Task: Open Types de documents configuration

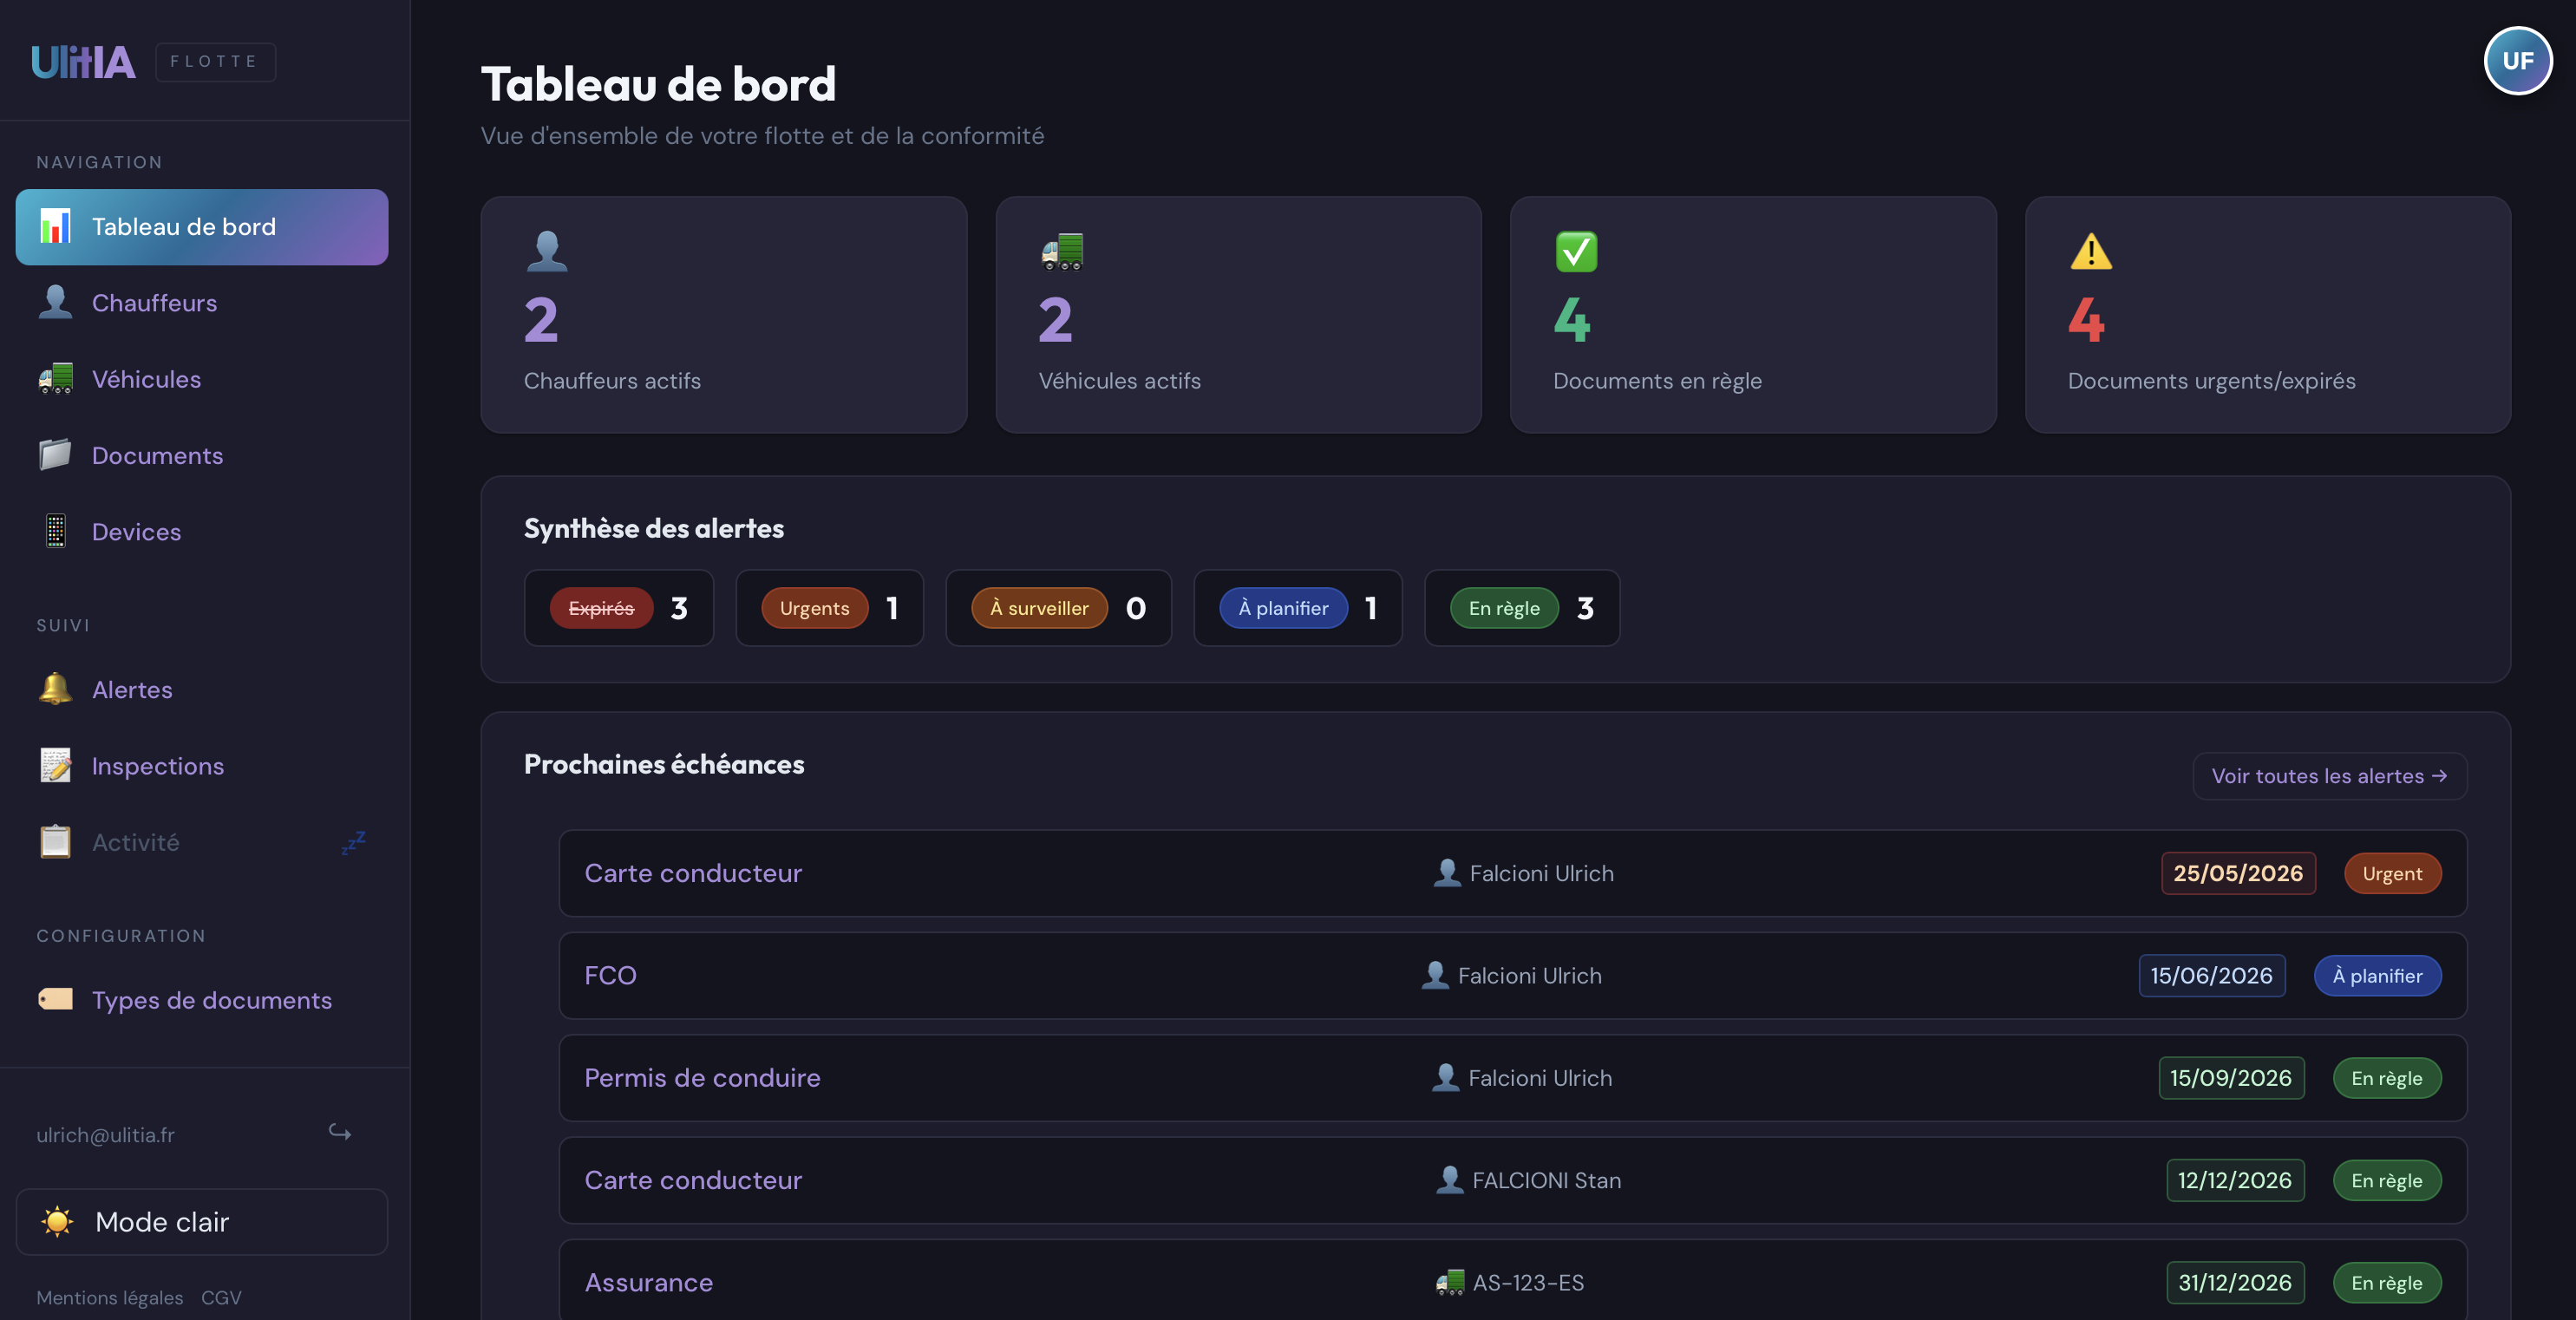Action: [202, 999]
